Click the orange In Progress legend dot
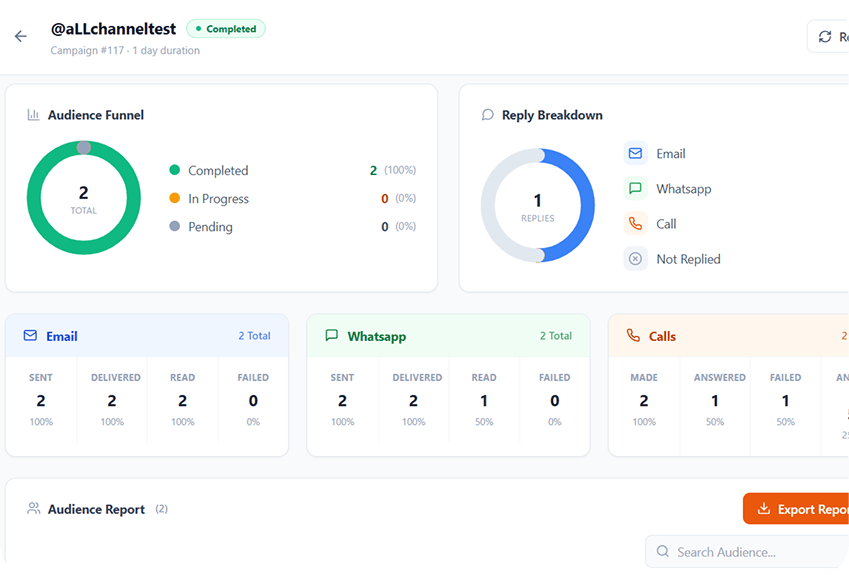This screenshot has width=849, height=575. (x=174, y=198)
